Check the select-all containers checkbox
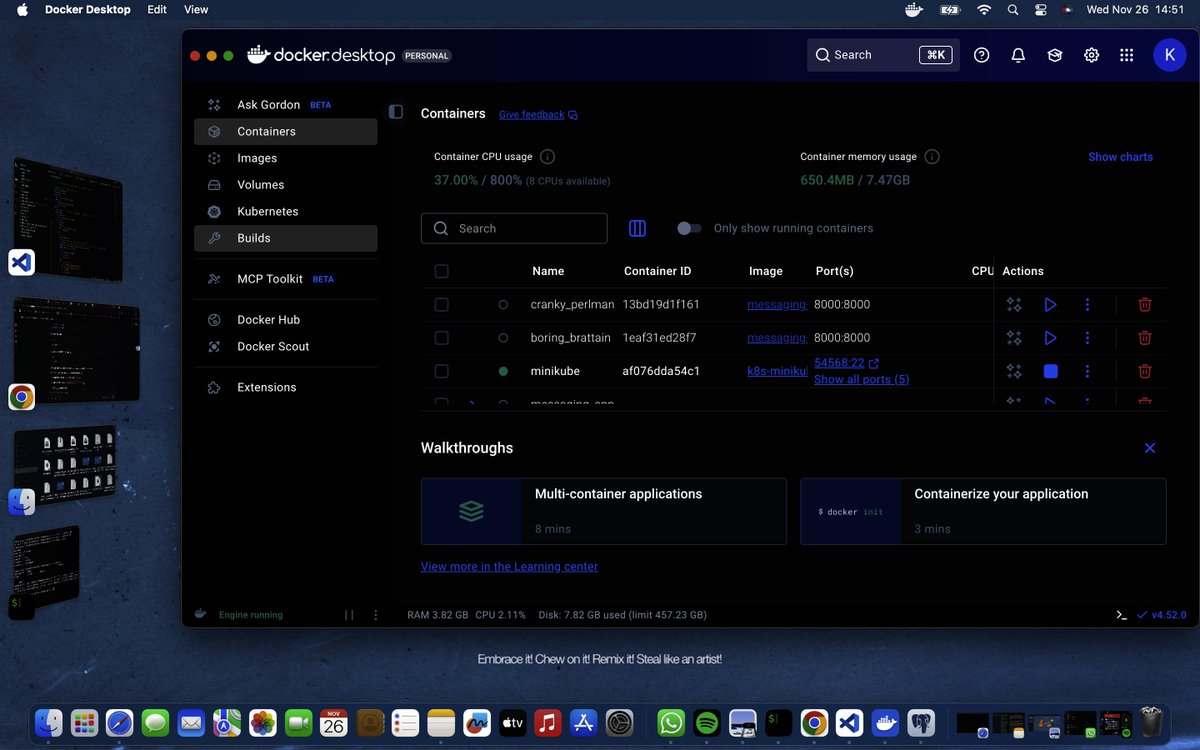The image size is (1200, 750). (442, 271)
